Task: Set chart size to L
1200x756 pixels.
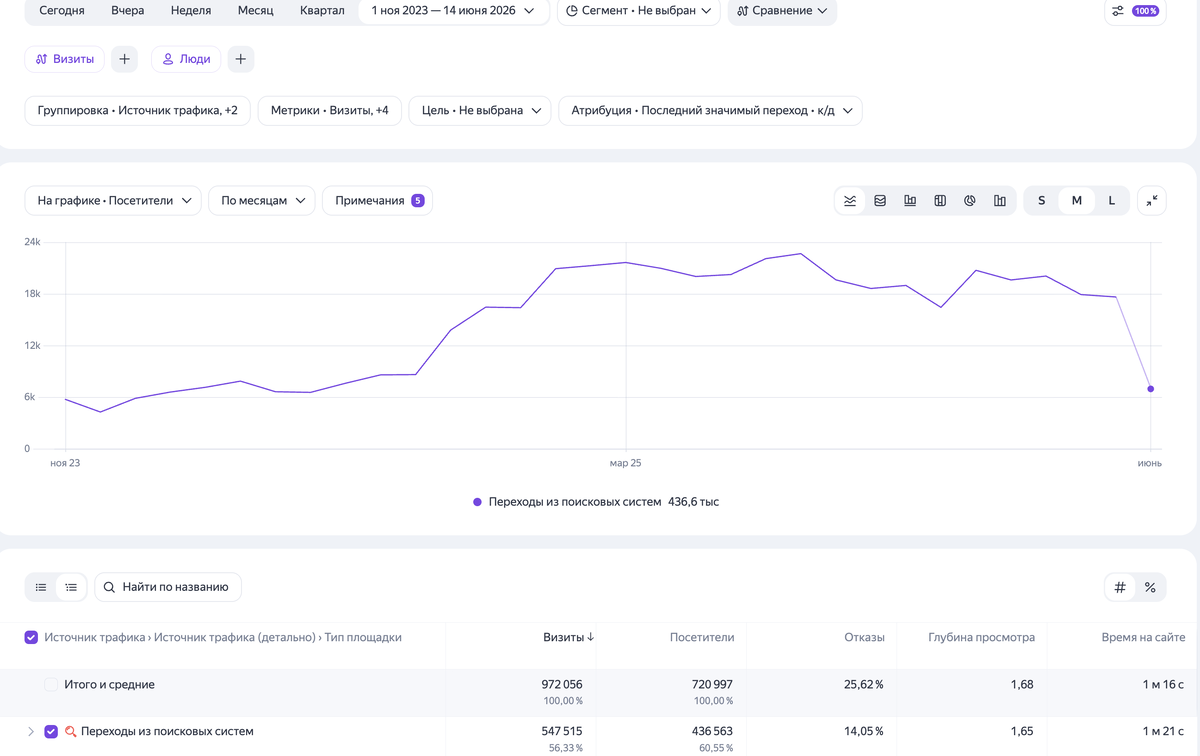Action: (x=1112, y=201)
